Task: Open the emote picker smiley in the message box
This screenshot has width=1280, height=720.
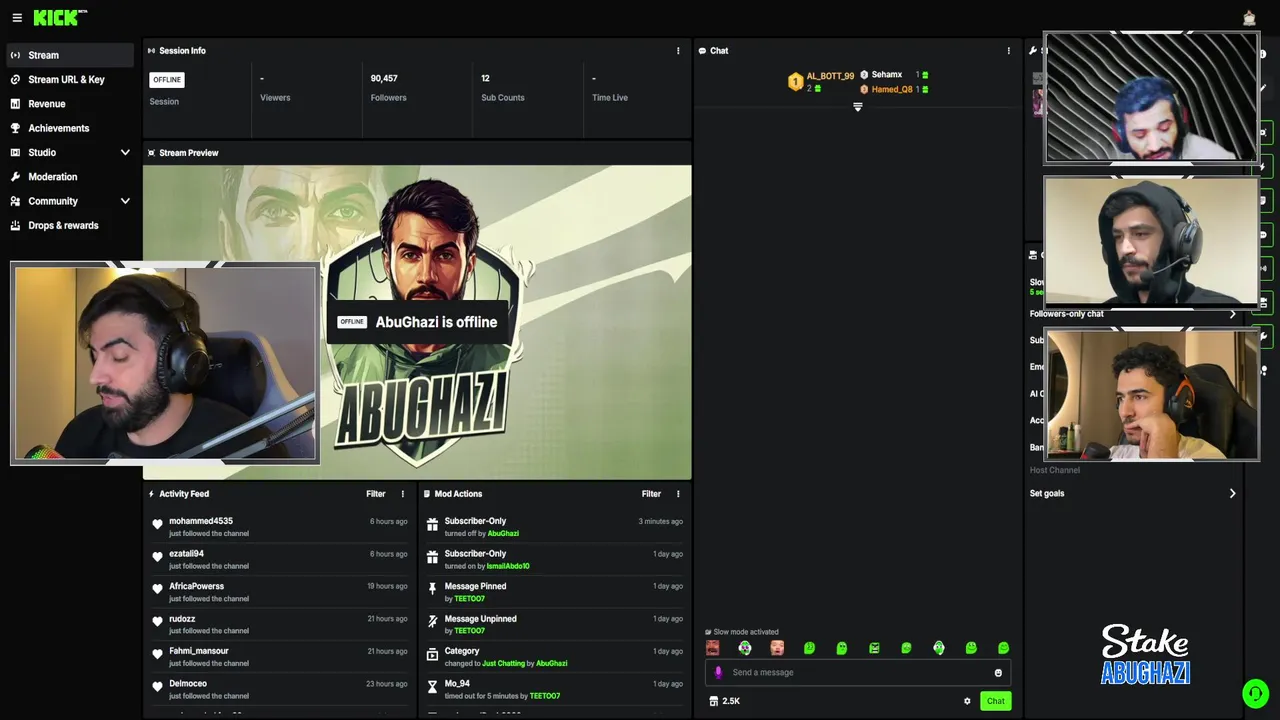Action: click(x=998, y=673)
